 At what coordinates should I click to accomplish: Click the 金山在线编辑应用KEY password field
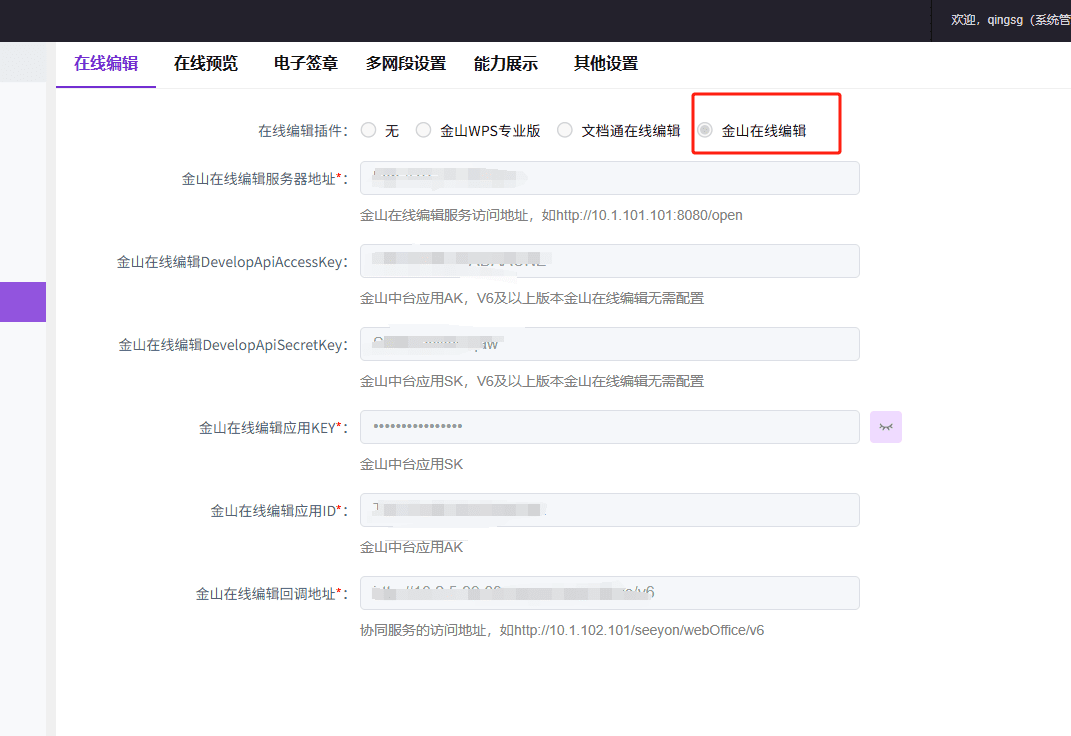610,427
